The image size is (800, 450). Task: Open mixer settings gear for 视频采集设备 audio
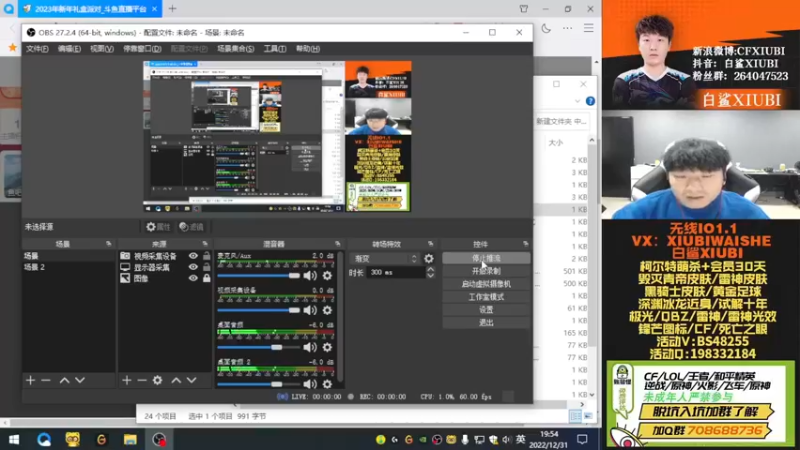point(327,310)
